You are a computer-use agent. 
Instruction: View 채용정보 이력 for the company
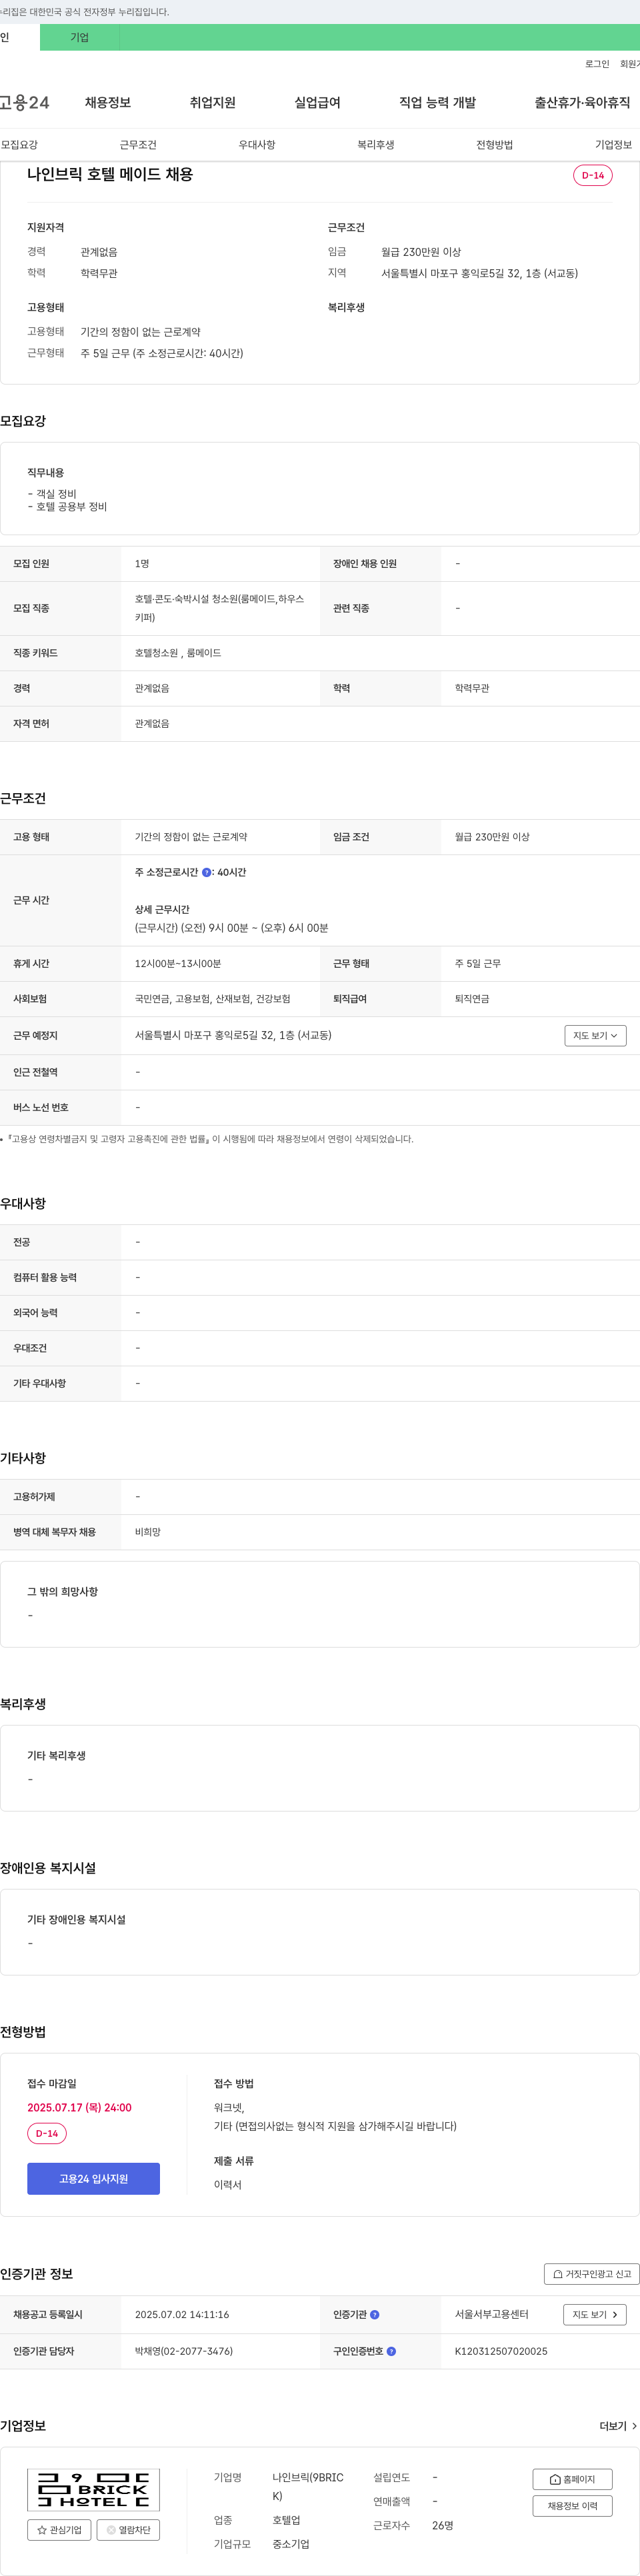pyautogui.click(x=572, y=2506)
